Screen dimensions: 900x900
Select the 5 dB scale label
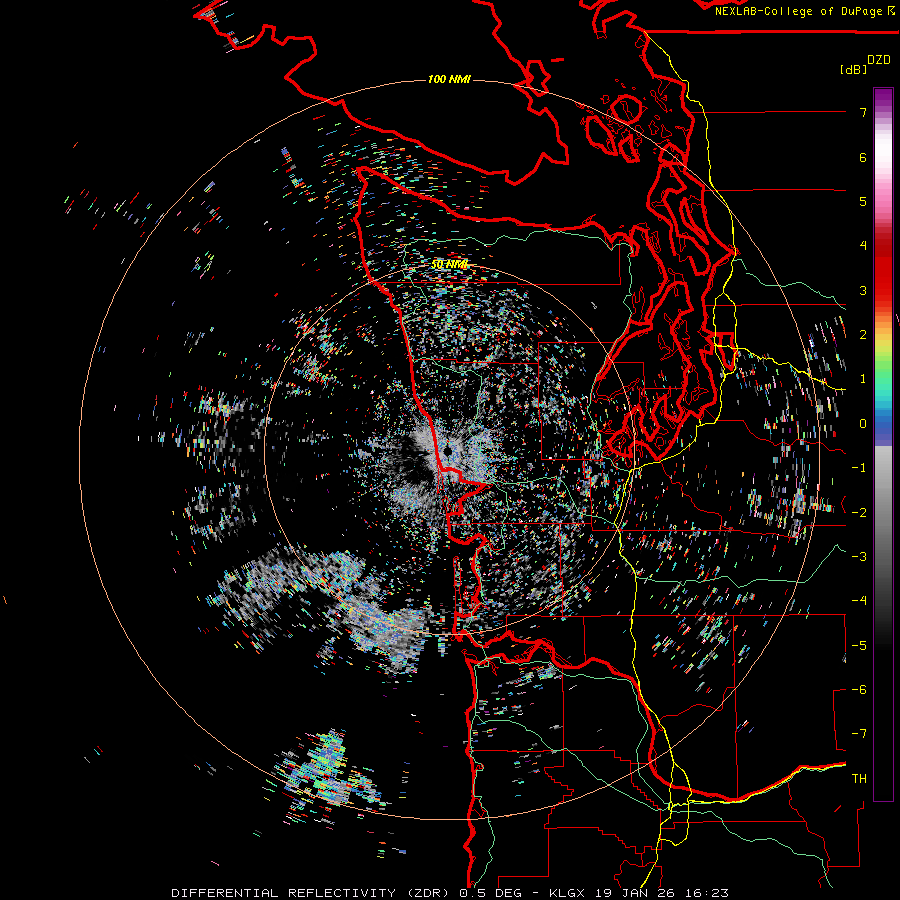pos(863,201)
